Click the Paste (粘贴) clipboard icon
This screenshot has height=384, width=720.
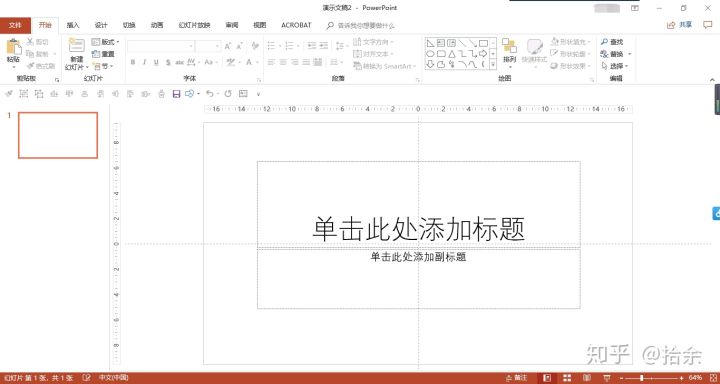13,47
